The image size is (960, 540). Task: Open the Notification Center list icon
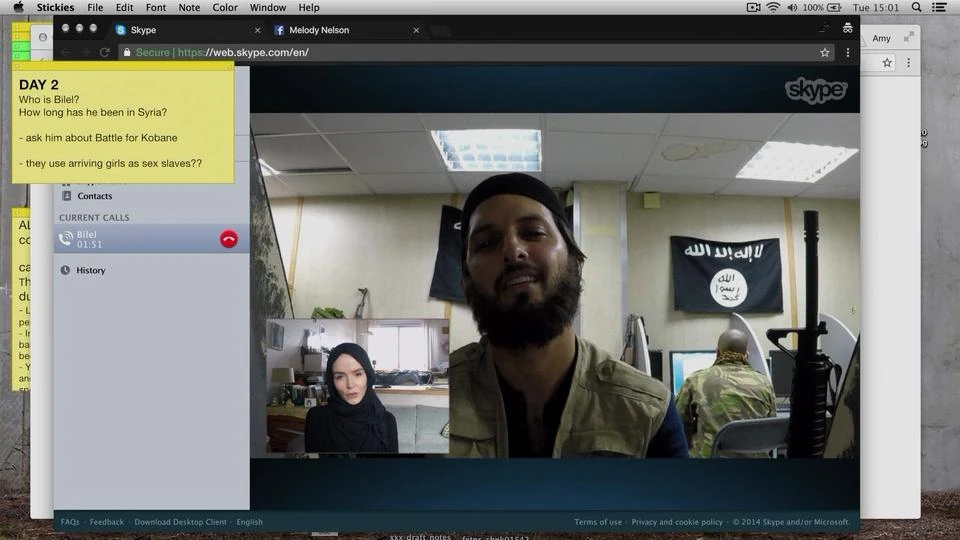tap(939, 7)
